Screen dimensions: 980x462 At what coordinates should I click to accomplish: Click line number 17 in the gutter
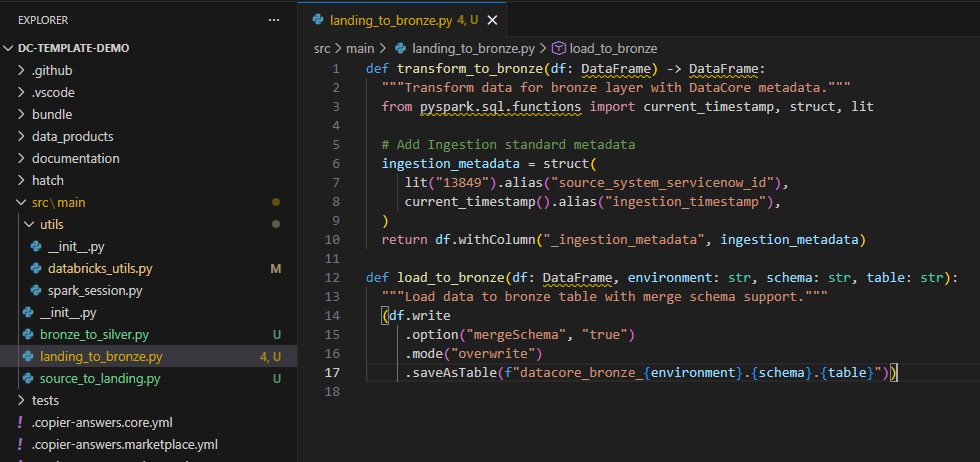coord(332,373)
